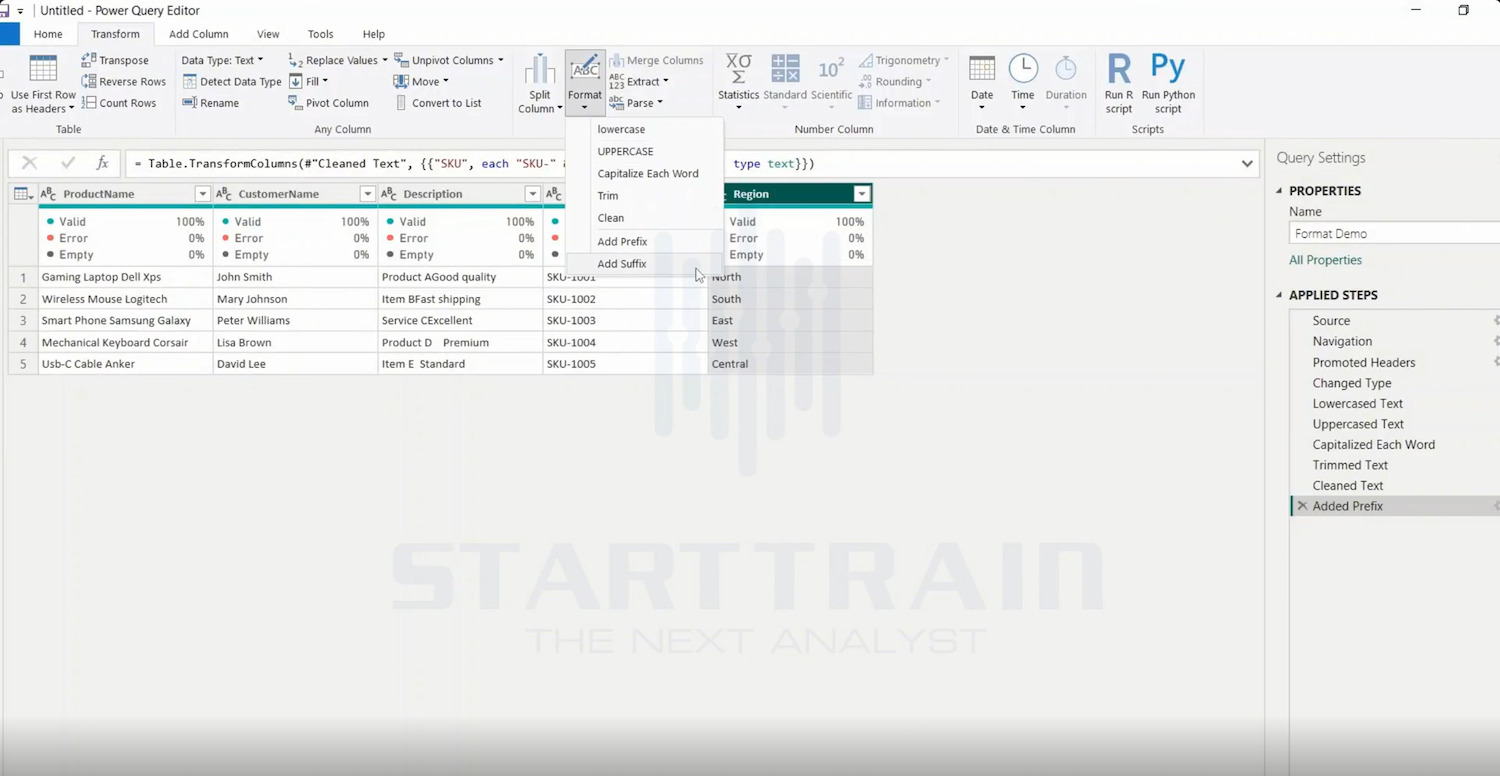This screenshot has height=776, width=1500.
Task: Open the Date column tool
Action: pos(982,82)
